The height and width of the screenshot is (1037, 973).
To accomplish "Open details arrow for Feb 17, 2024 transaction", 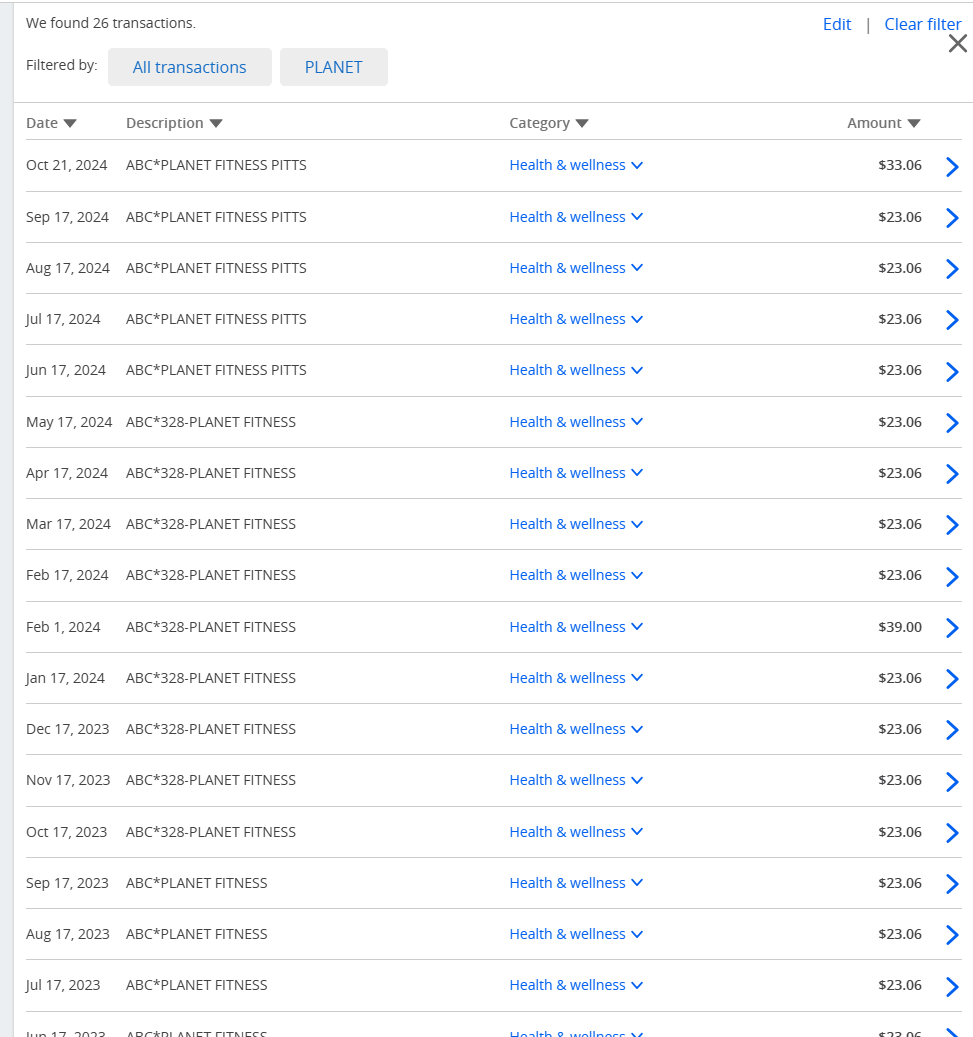I will tap(952, 577).
